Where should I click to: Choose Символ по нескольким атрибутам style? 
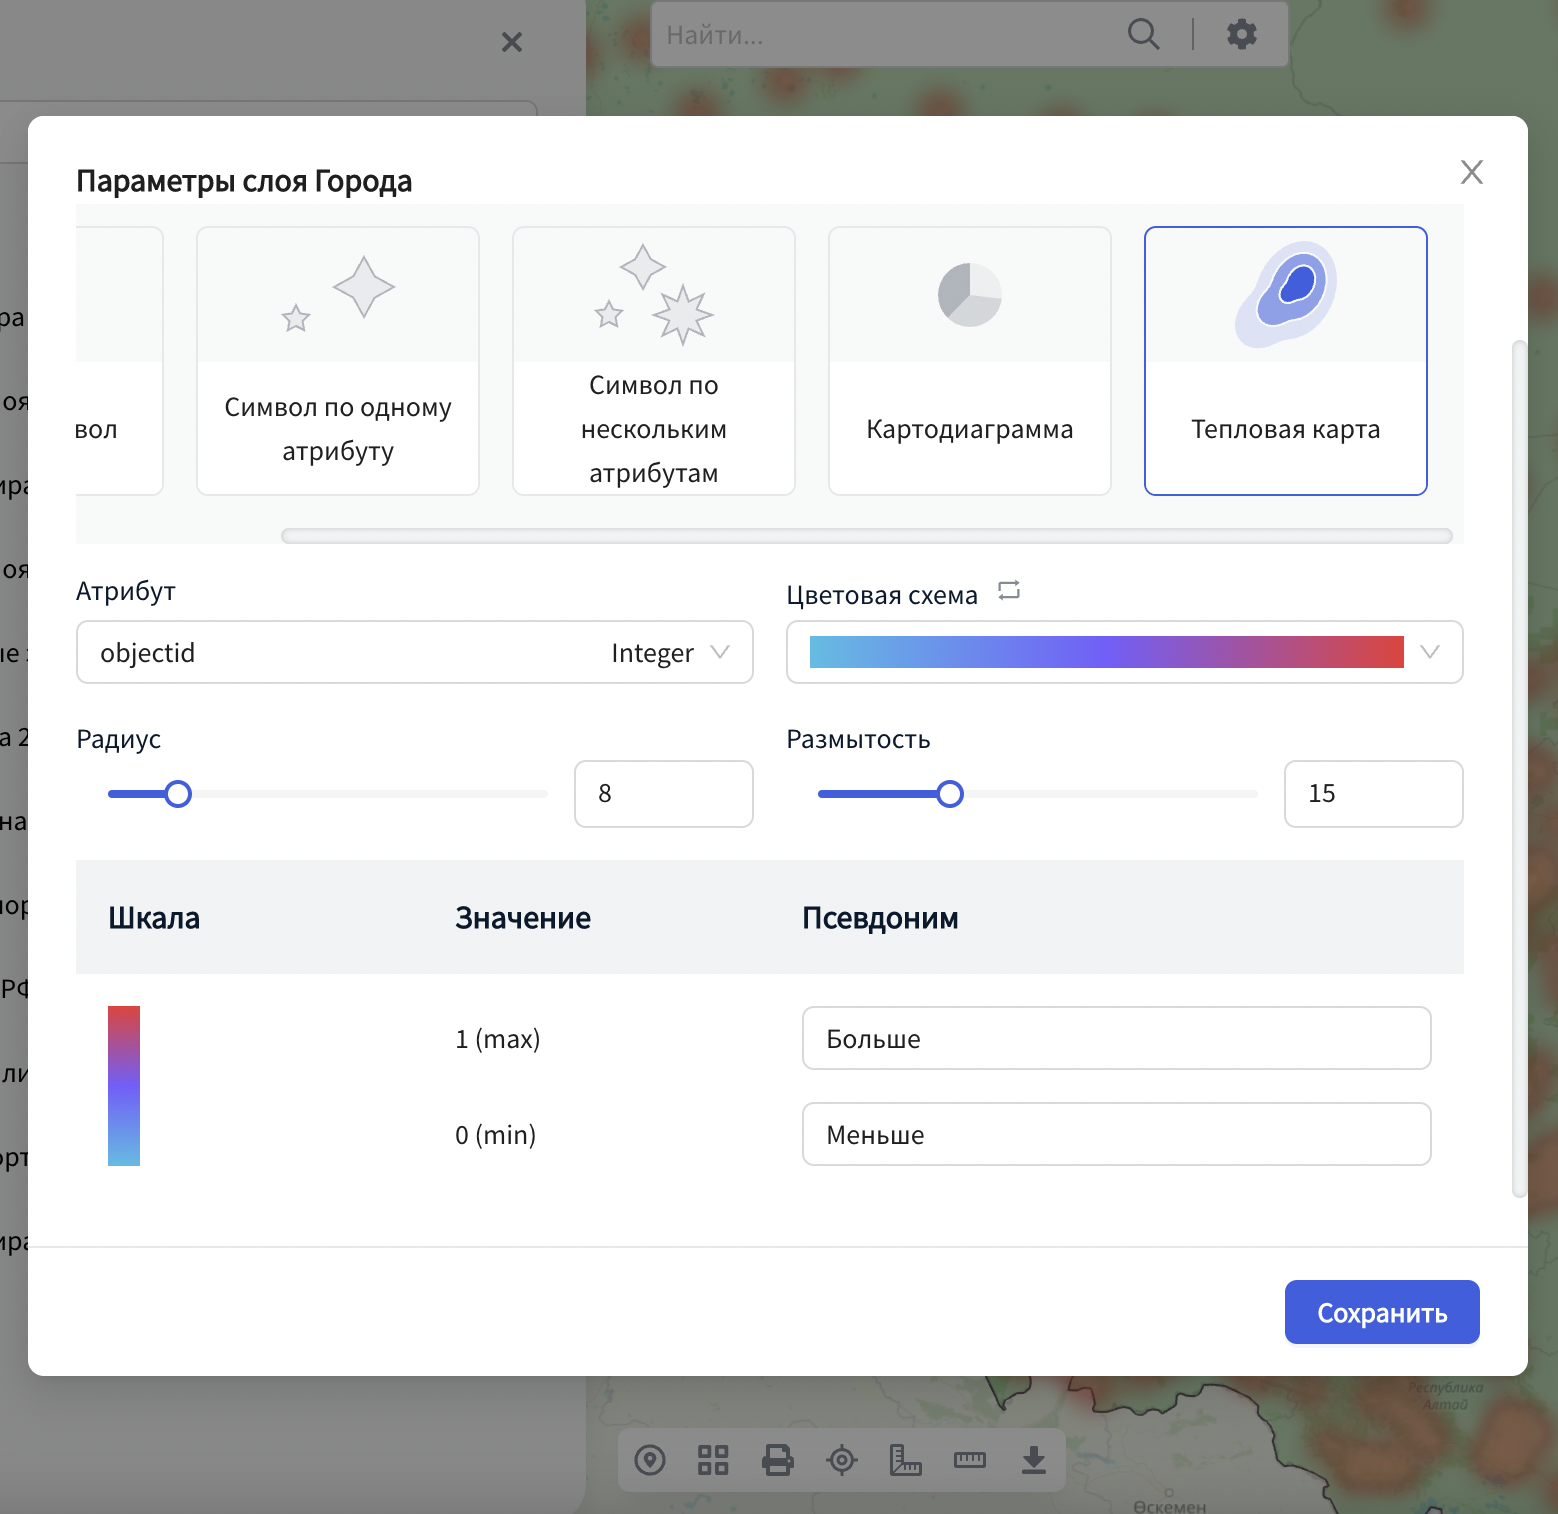pyautogui.click(x=653, y=361)
